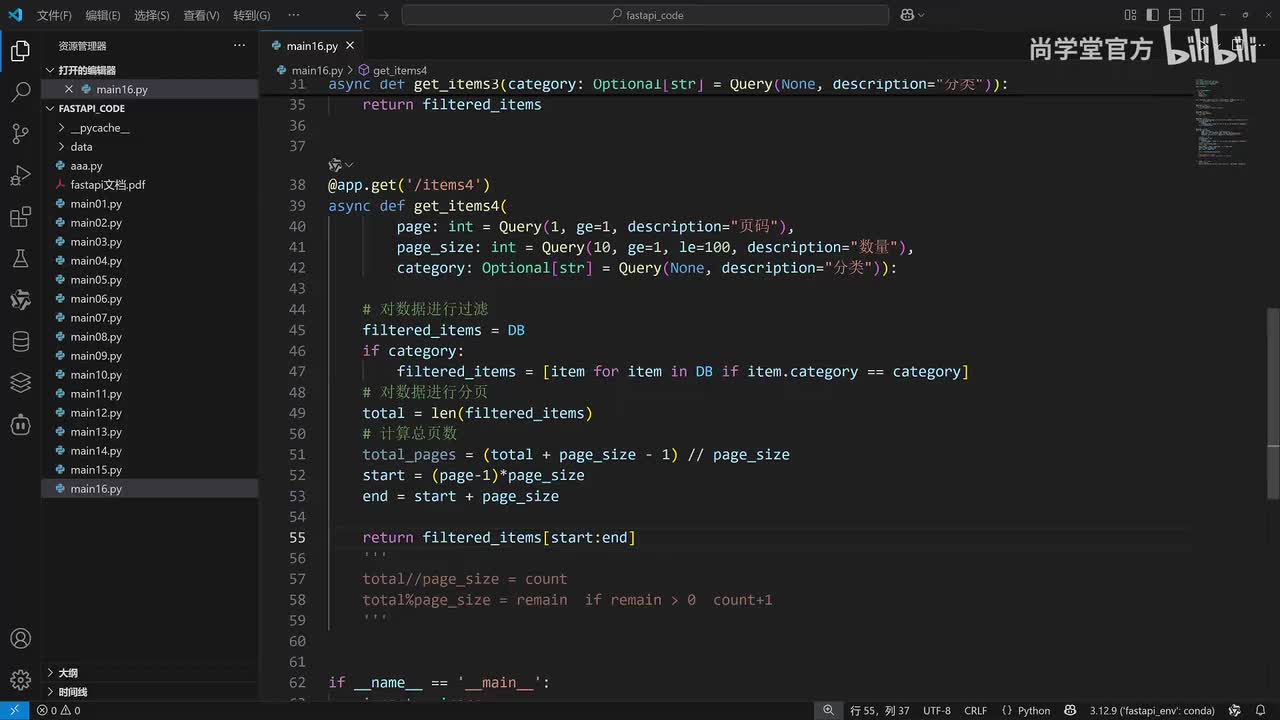Open the Explorer view in activity bar
Screen dimensions: 1280x720
(20, 52)
